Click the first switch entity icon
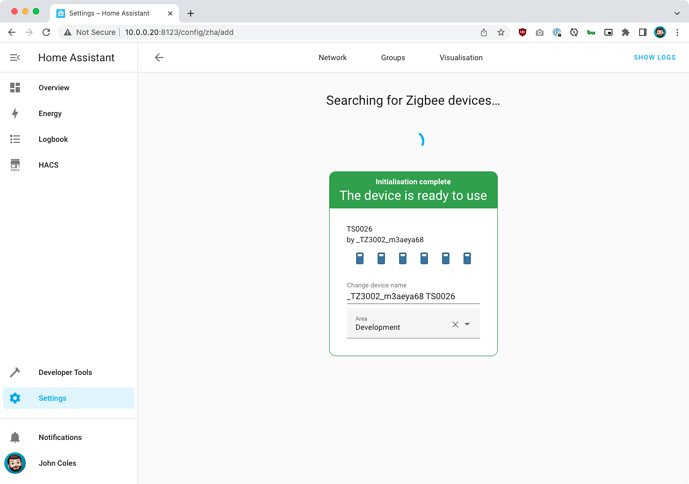Image resolution: width=689 pixels, height=484 pixels. [360, 258]
